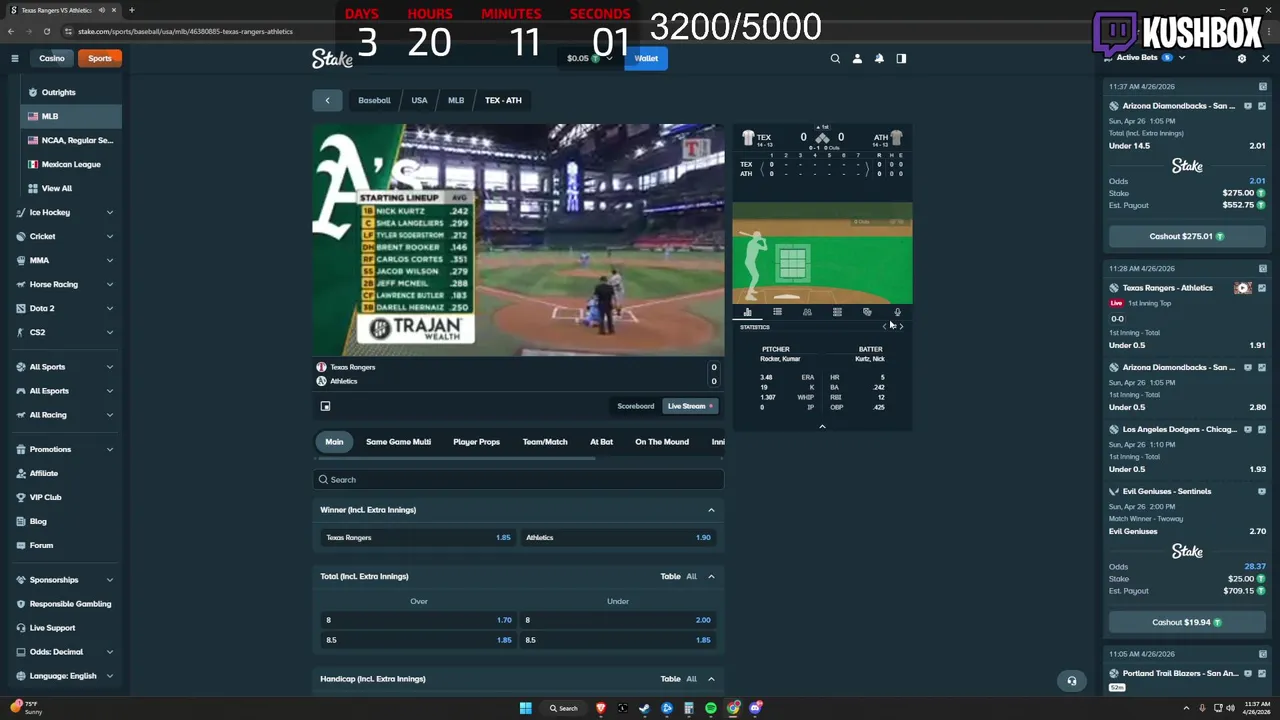Reload the page with the browser refresh icon
Screen dimensions: 1280x720
(x=46, y=31)
